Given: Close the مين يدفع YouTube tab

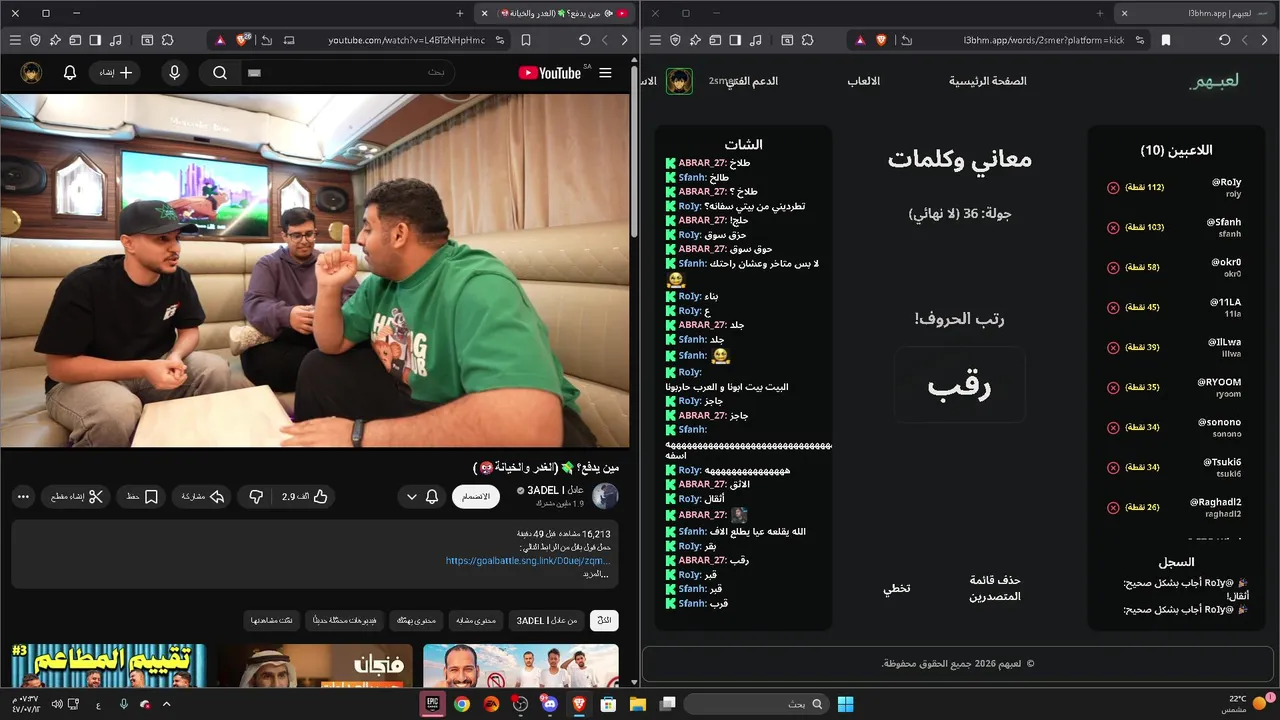Looking at the screenshot, I should coord(484,13).
